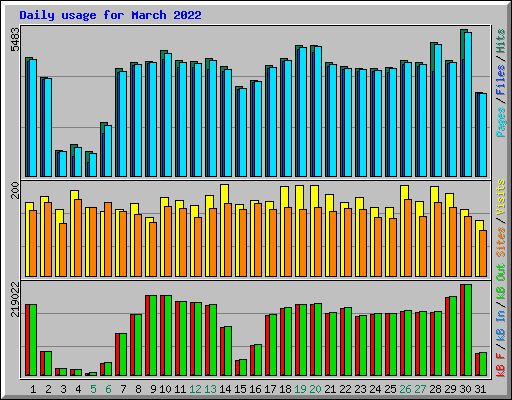
Task: Click day label 2 on the x-axis
Action: (x=48, y=389)
